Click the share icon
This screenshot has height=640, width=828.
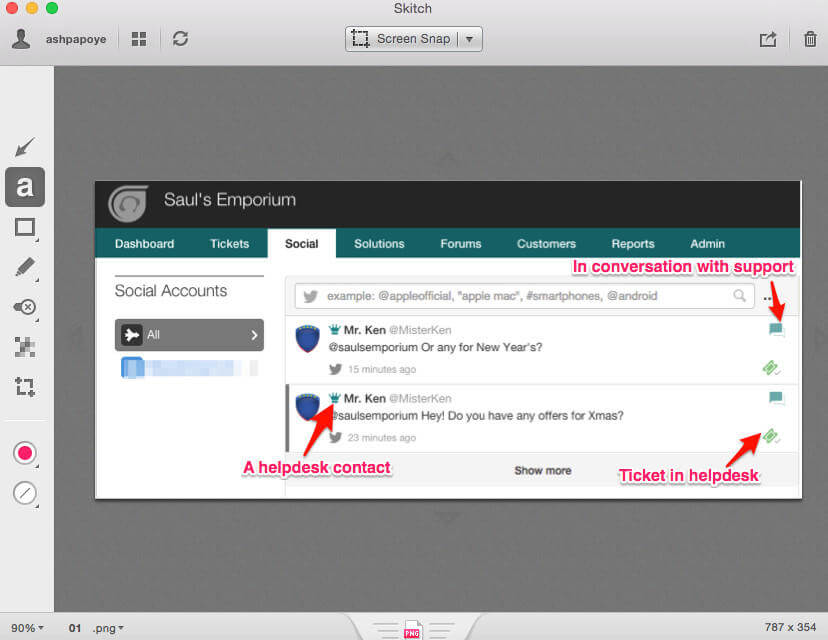point(768,39)
